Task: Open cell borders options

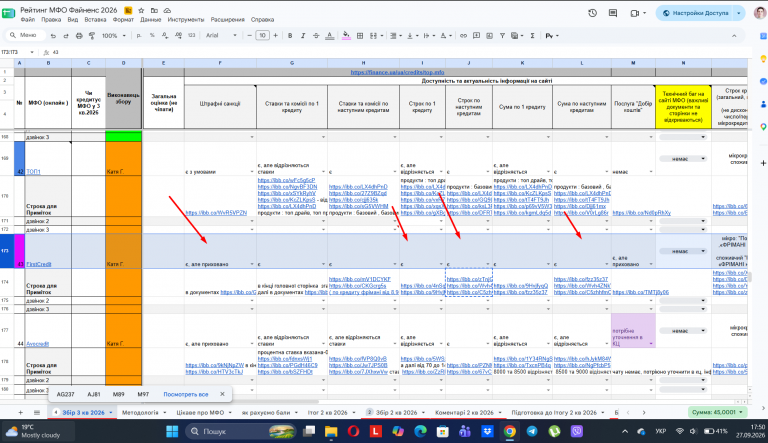Action: pos(360,36)
